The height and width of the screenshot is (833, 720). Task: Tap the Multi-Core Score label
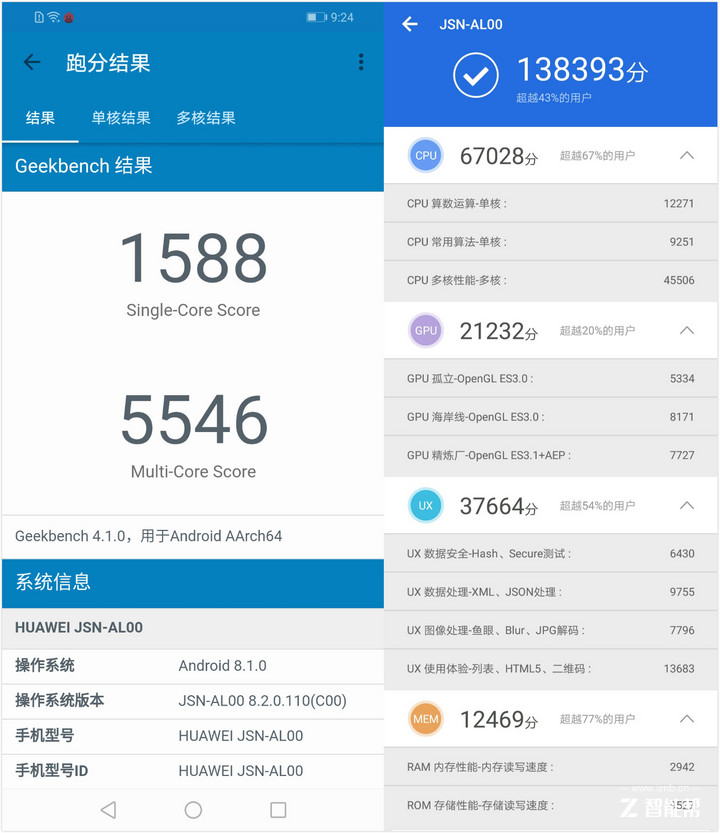pyautogui.click(x=193, y=472)
